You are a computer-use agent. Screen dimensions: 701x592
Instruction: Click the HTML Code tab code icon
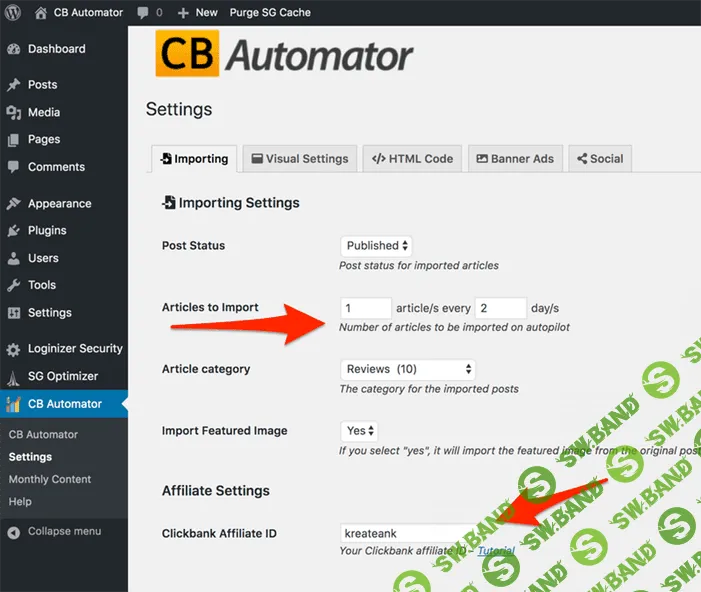379,159
